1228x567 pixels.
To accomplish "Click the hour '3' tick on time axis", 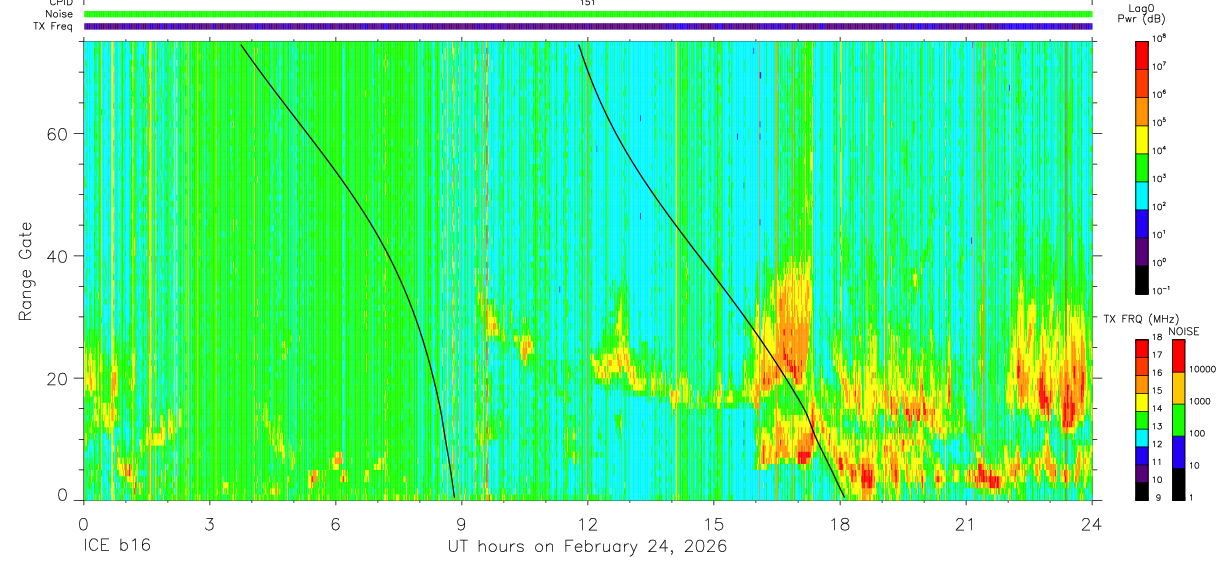I will point(209,524).
